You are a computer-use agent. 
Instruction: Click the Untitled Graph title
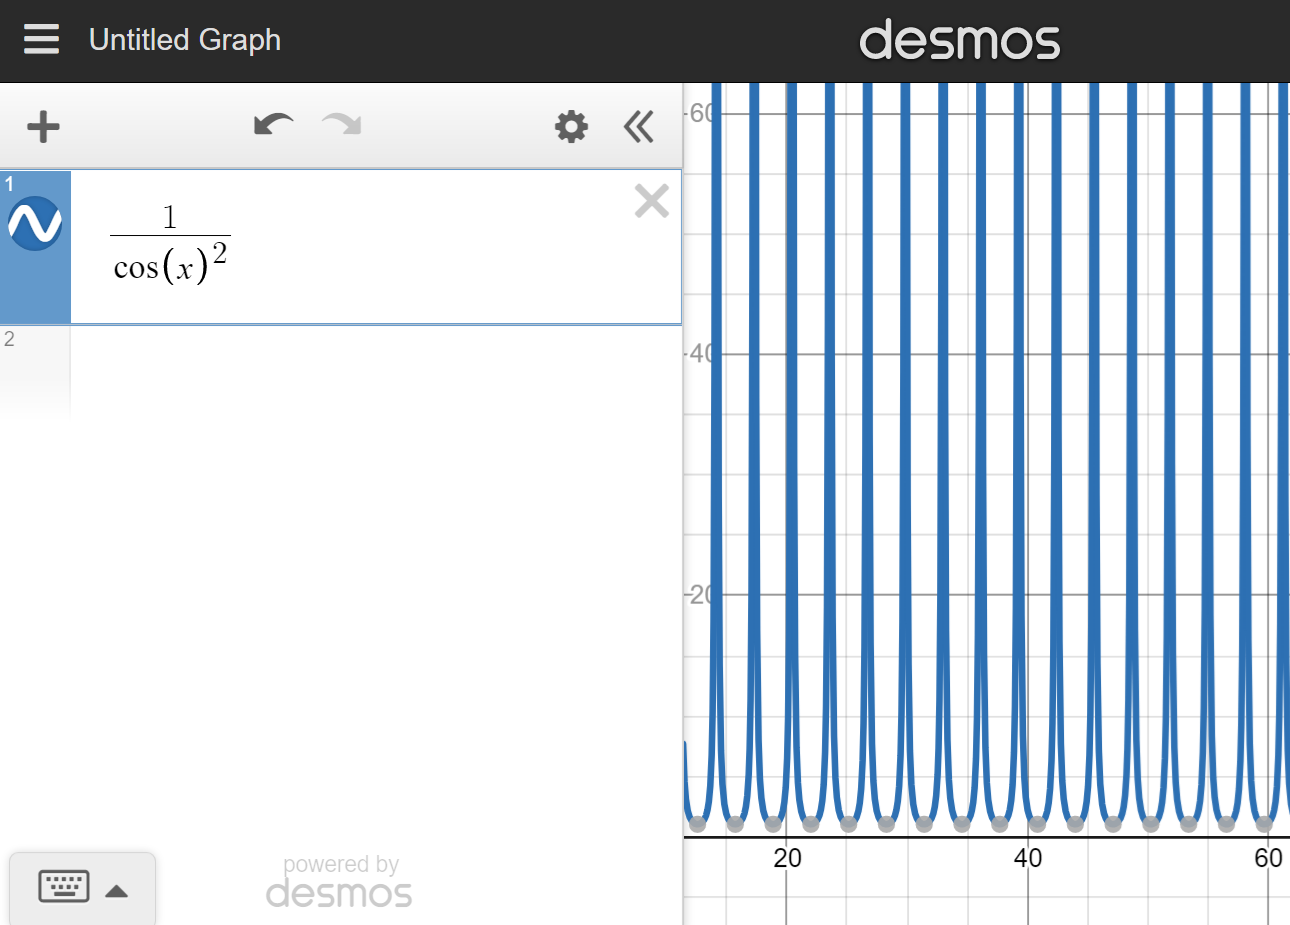(185, 40)
